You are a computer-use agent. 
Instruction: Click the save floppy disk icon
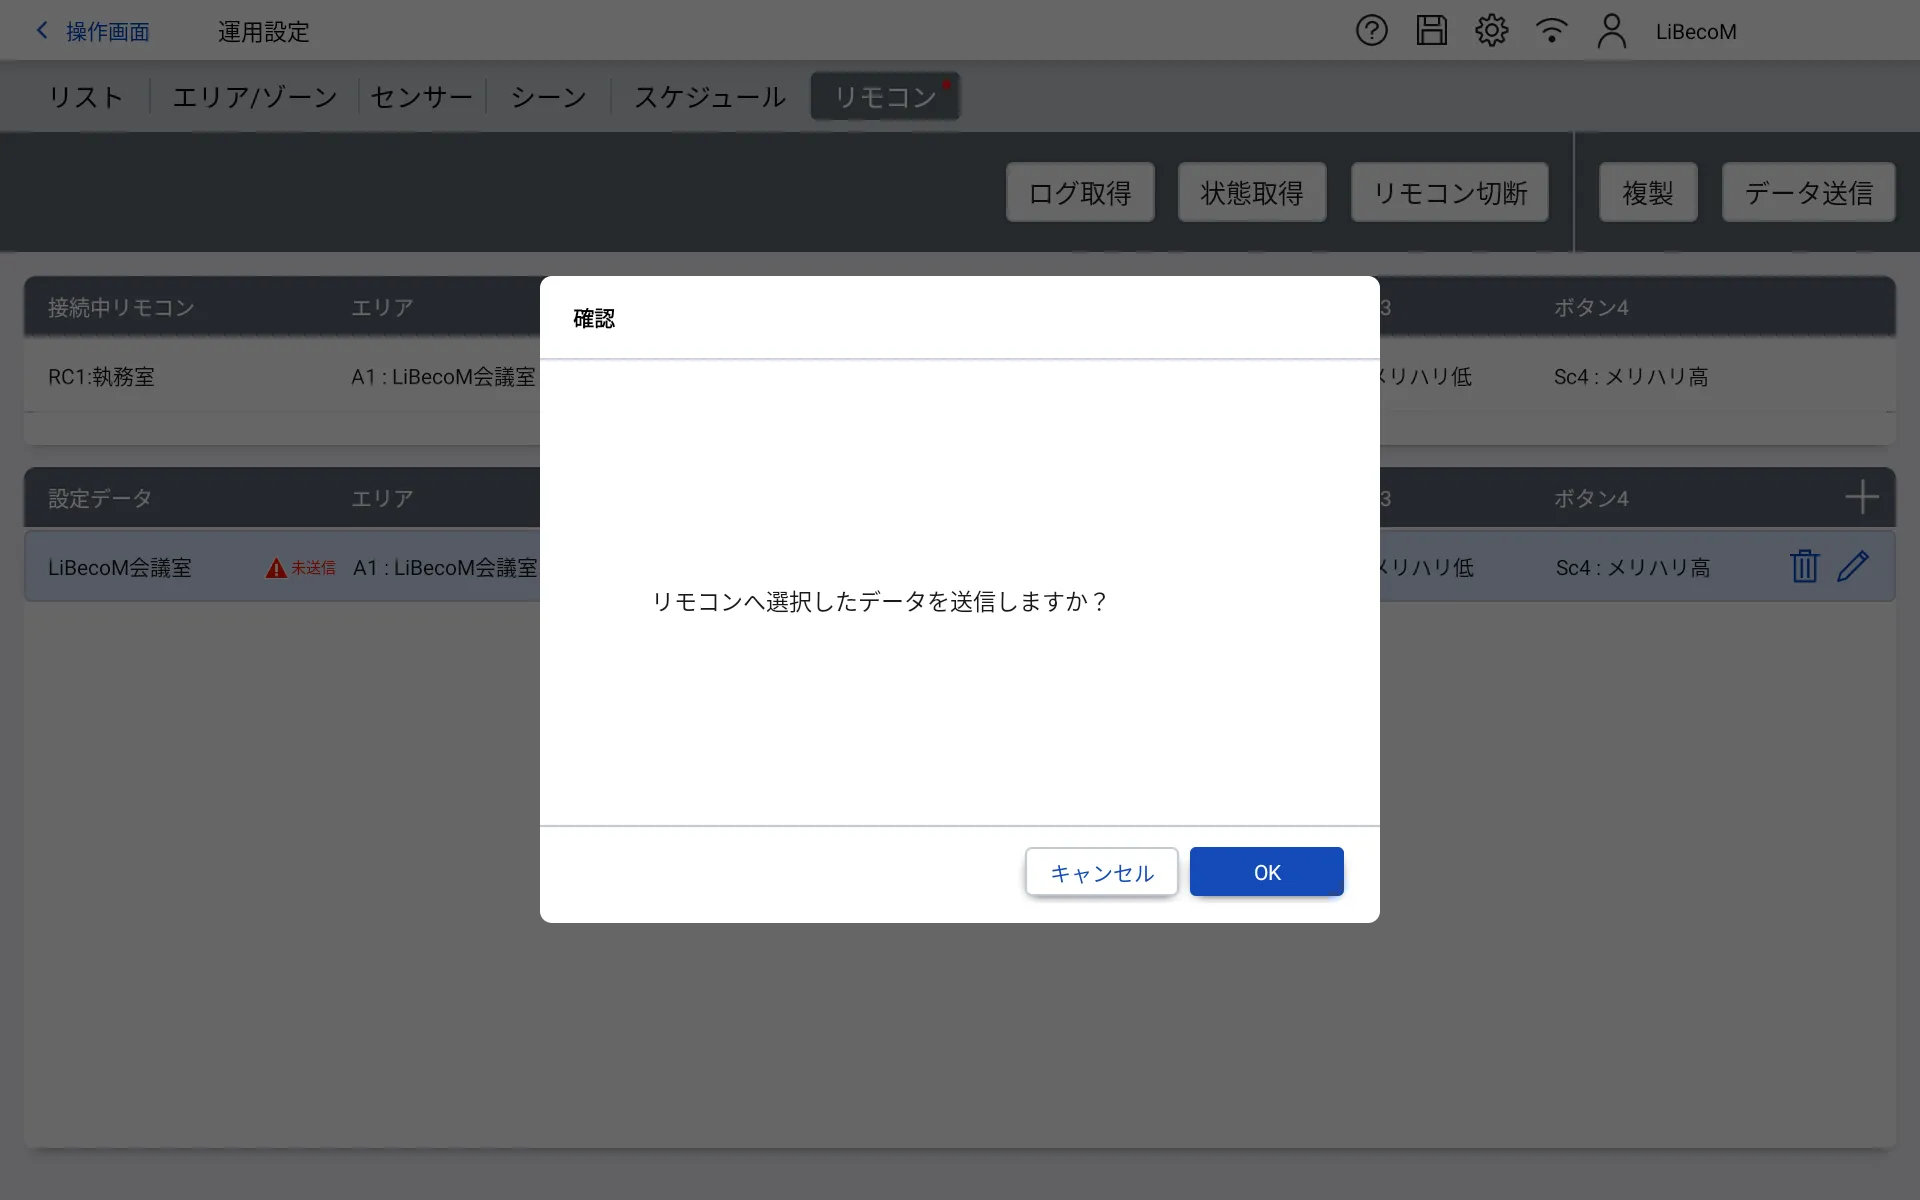point(1431,31)
